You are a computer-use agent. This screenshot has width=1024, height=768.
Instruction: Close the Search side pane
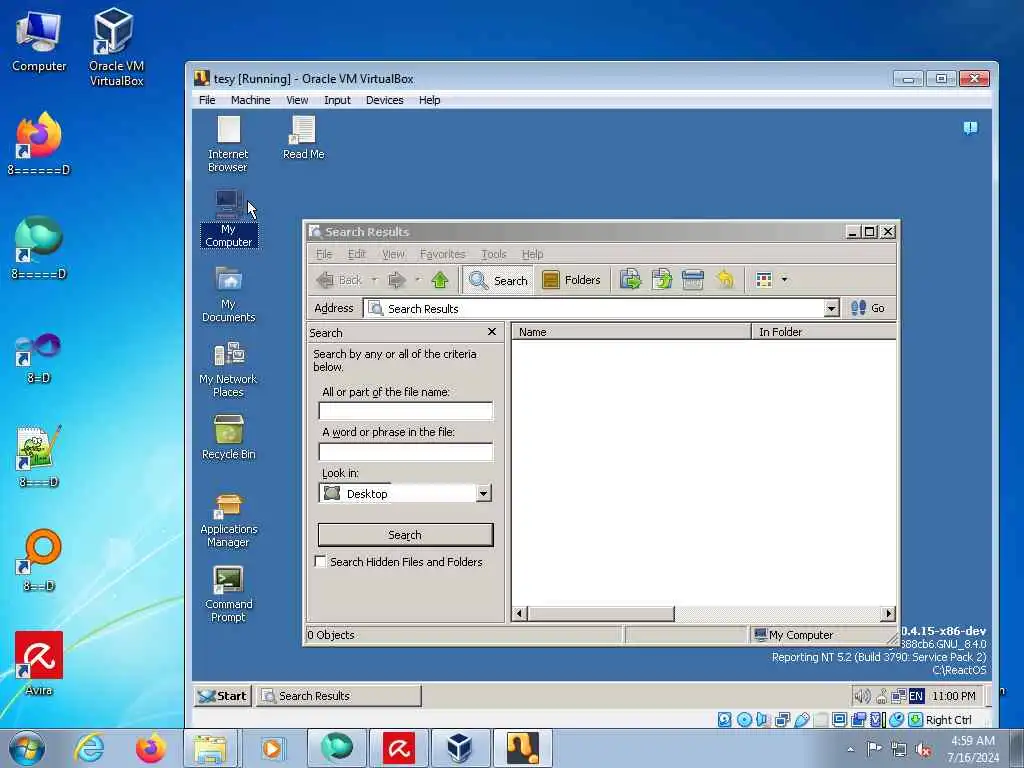(492, 332)
